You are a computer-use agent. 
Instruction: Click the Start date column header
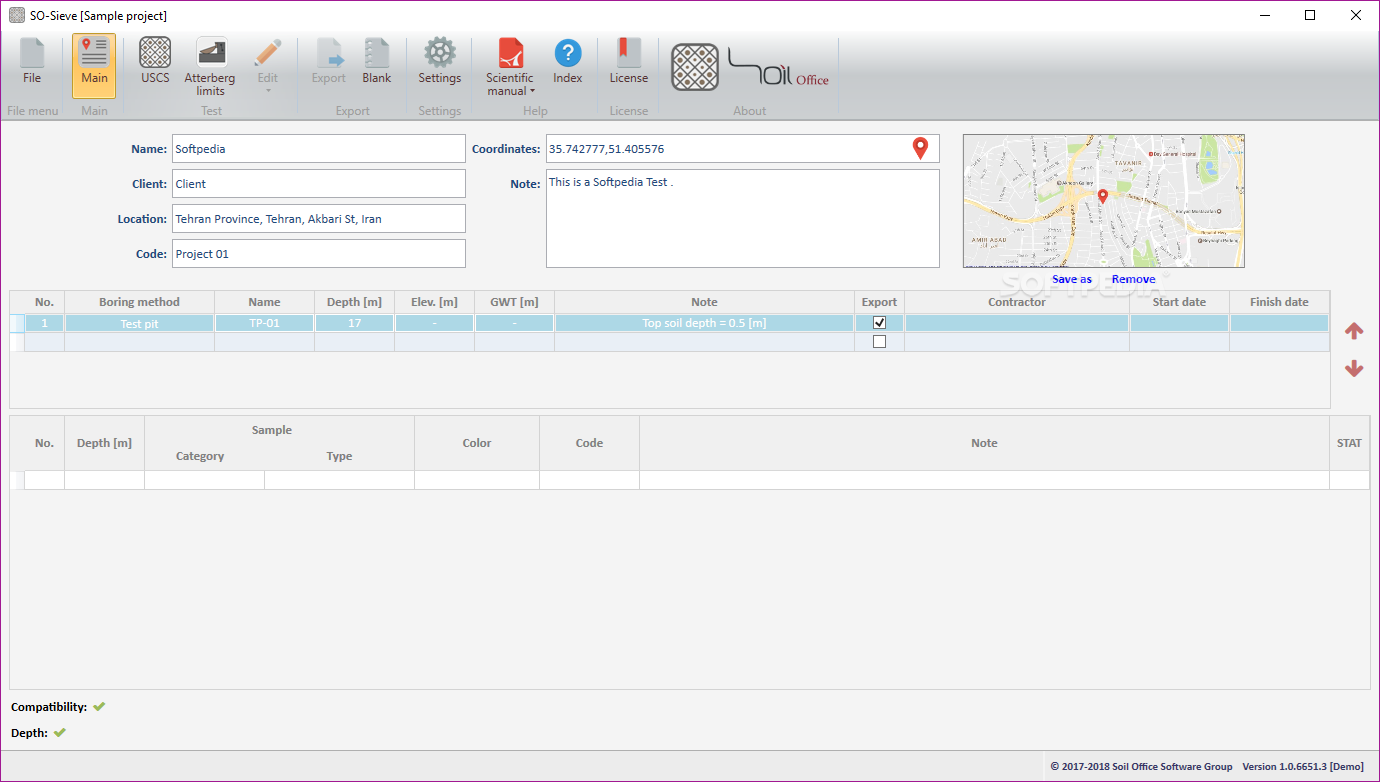coord(1179,302)
